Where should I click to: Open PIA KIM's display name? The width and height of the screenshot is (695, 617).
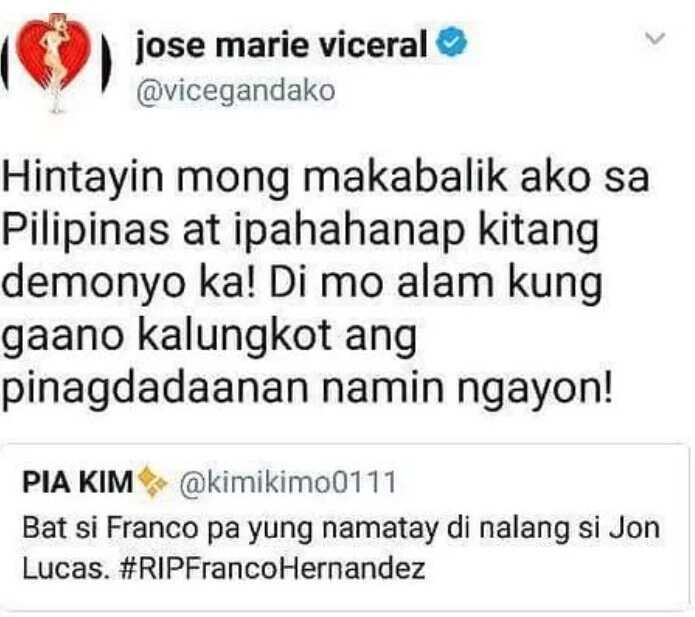78,482
